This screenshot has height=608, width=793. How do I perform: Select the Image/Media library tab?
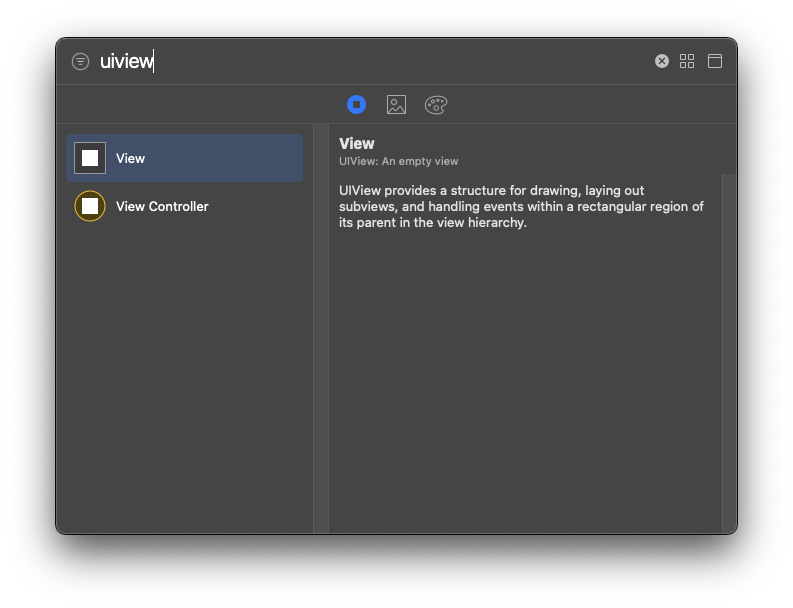396,105
